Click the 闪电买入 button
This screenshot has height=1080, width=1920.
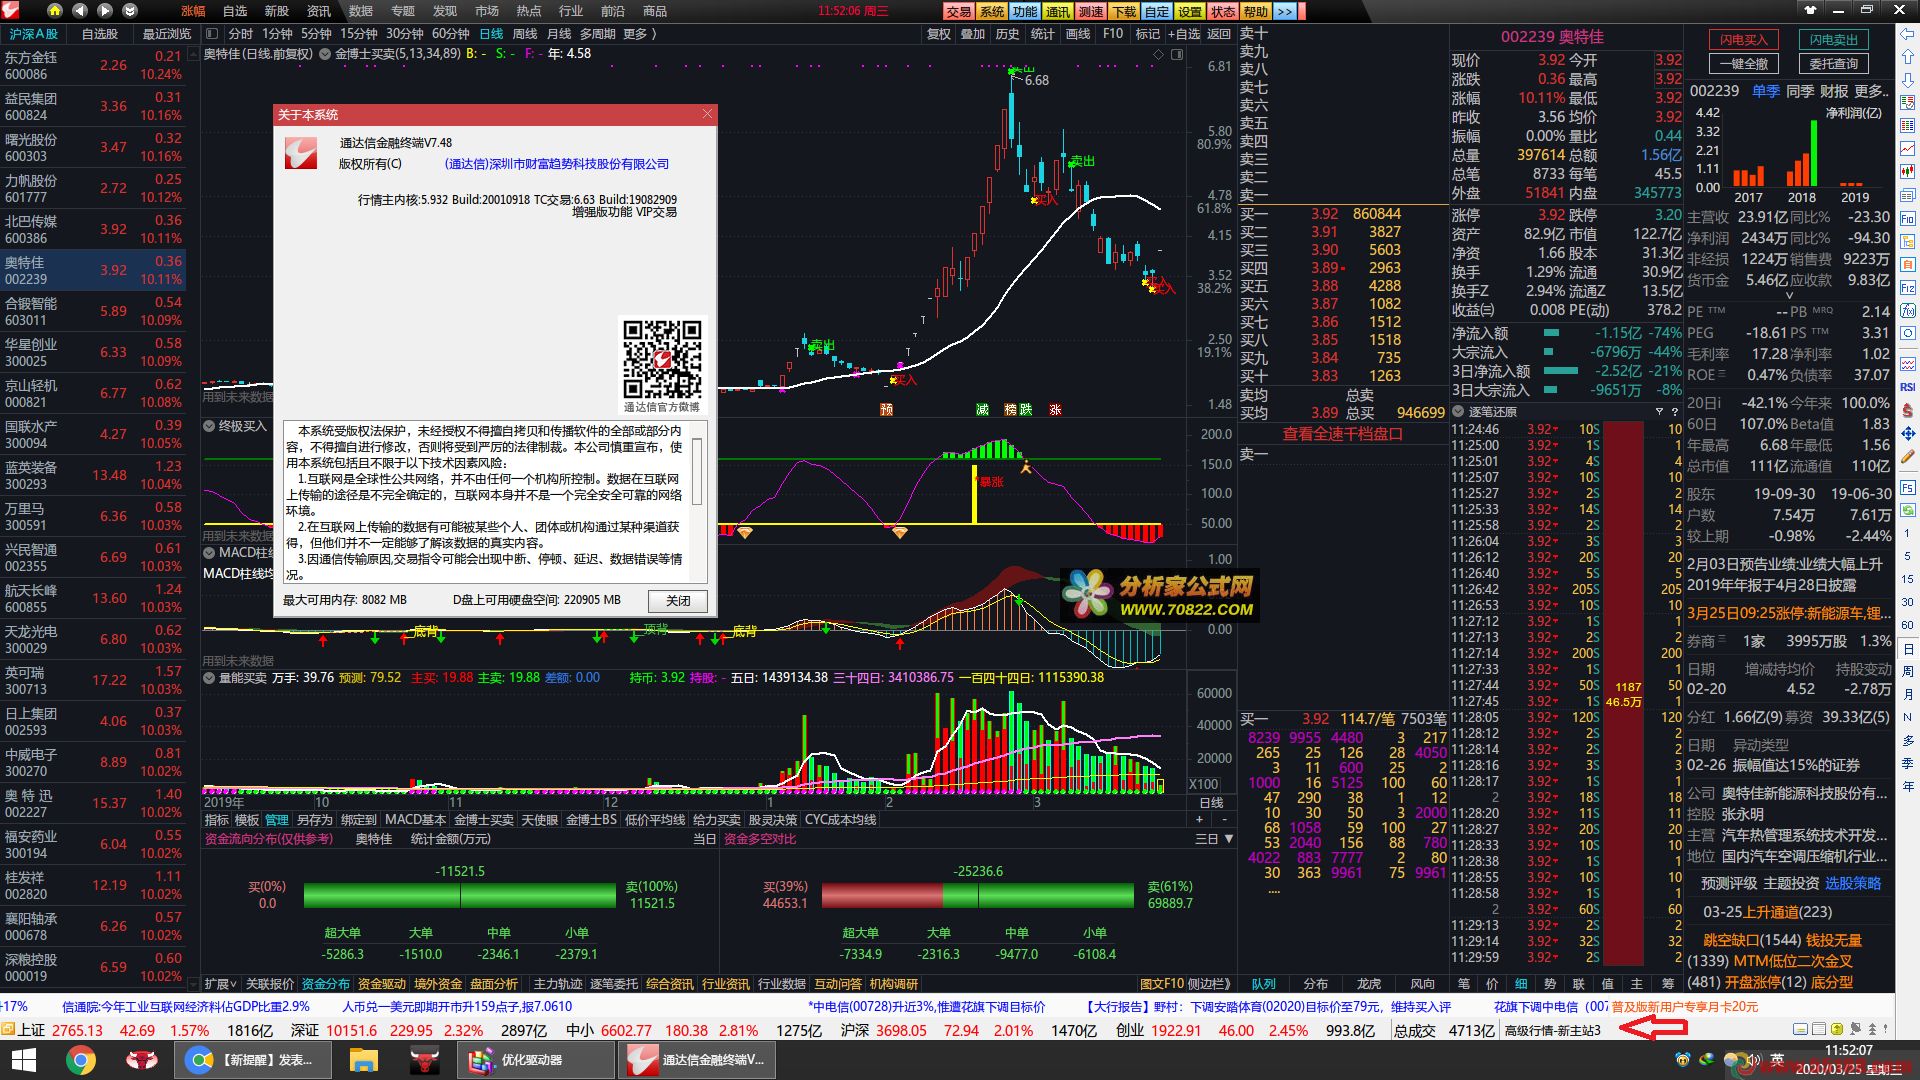click(1743, 40)
